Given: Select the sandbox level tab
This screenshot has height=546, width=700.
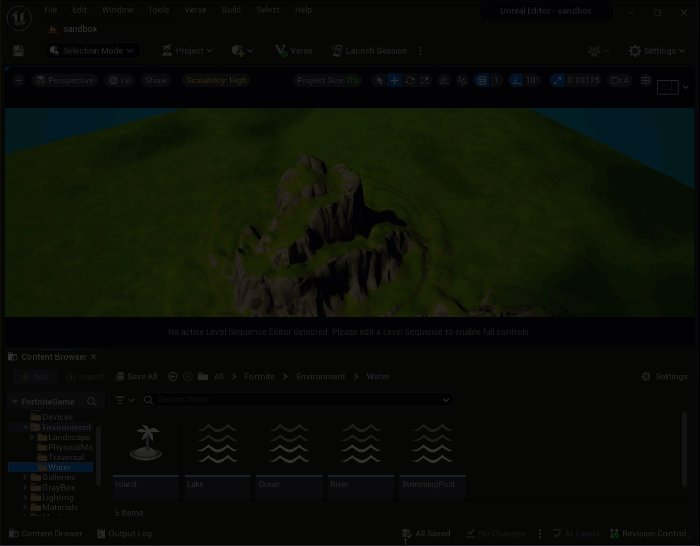Looking at the screenshot, I should coord(73,29).
